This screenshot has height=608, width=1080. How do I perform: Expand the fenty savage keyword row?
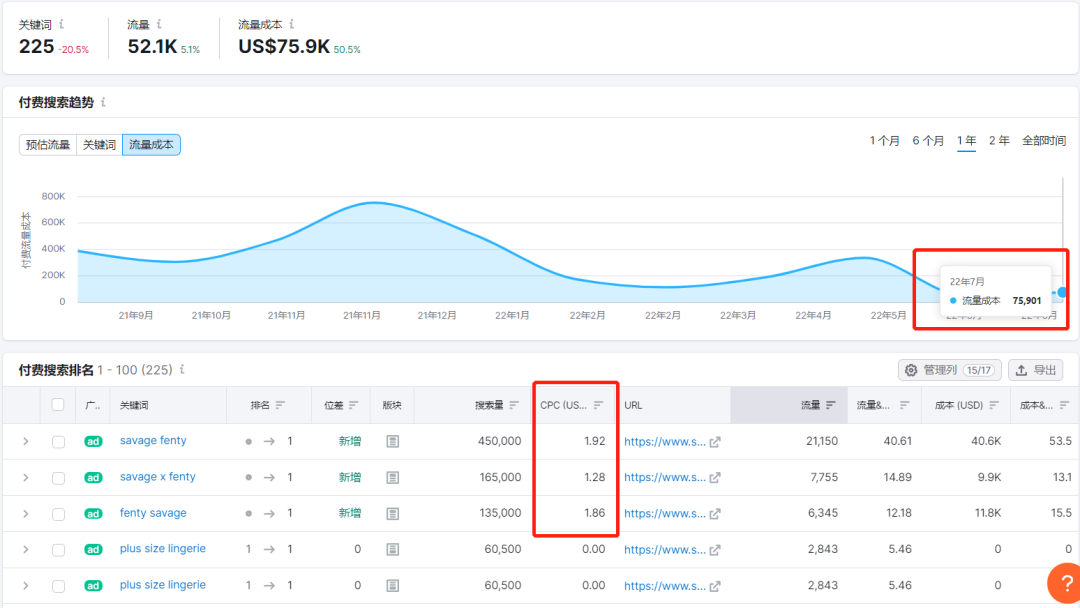click(26, 513)
